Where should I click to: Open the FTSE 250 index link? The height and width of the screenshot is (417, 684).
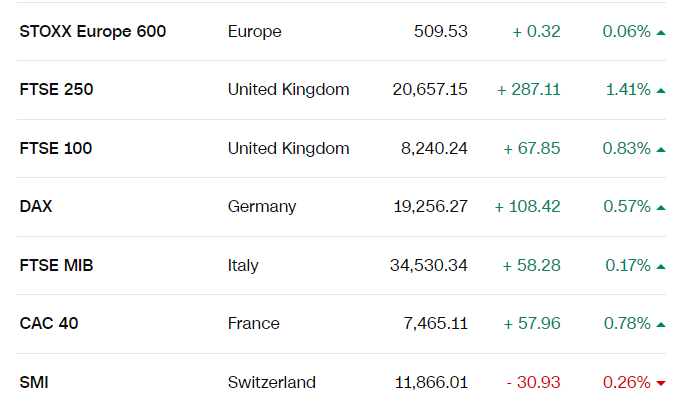[x=56, y=90]
